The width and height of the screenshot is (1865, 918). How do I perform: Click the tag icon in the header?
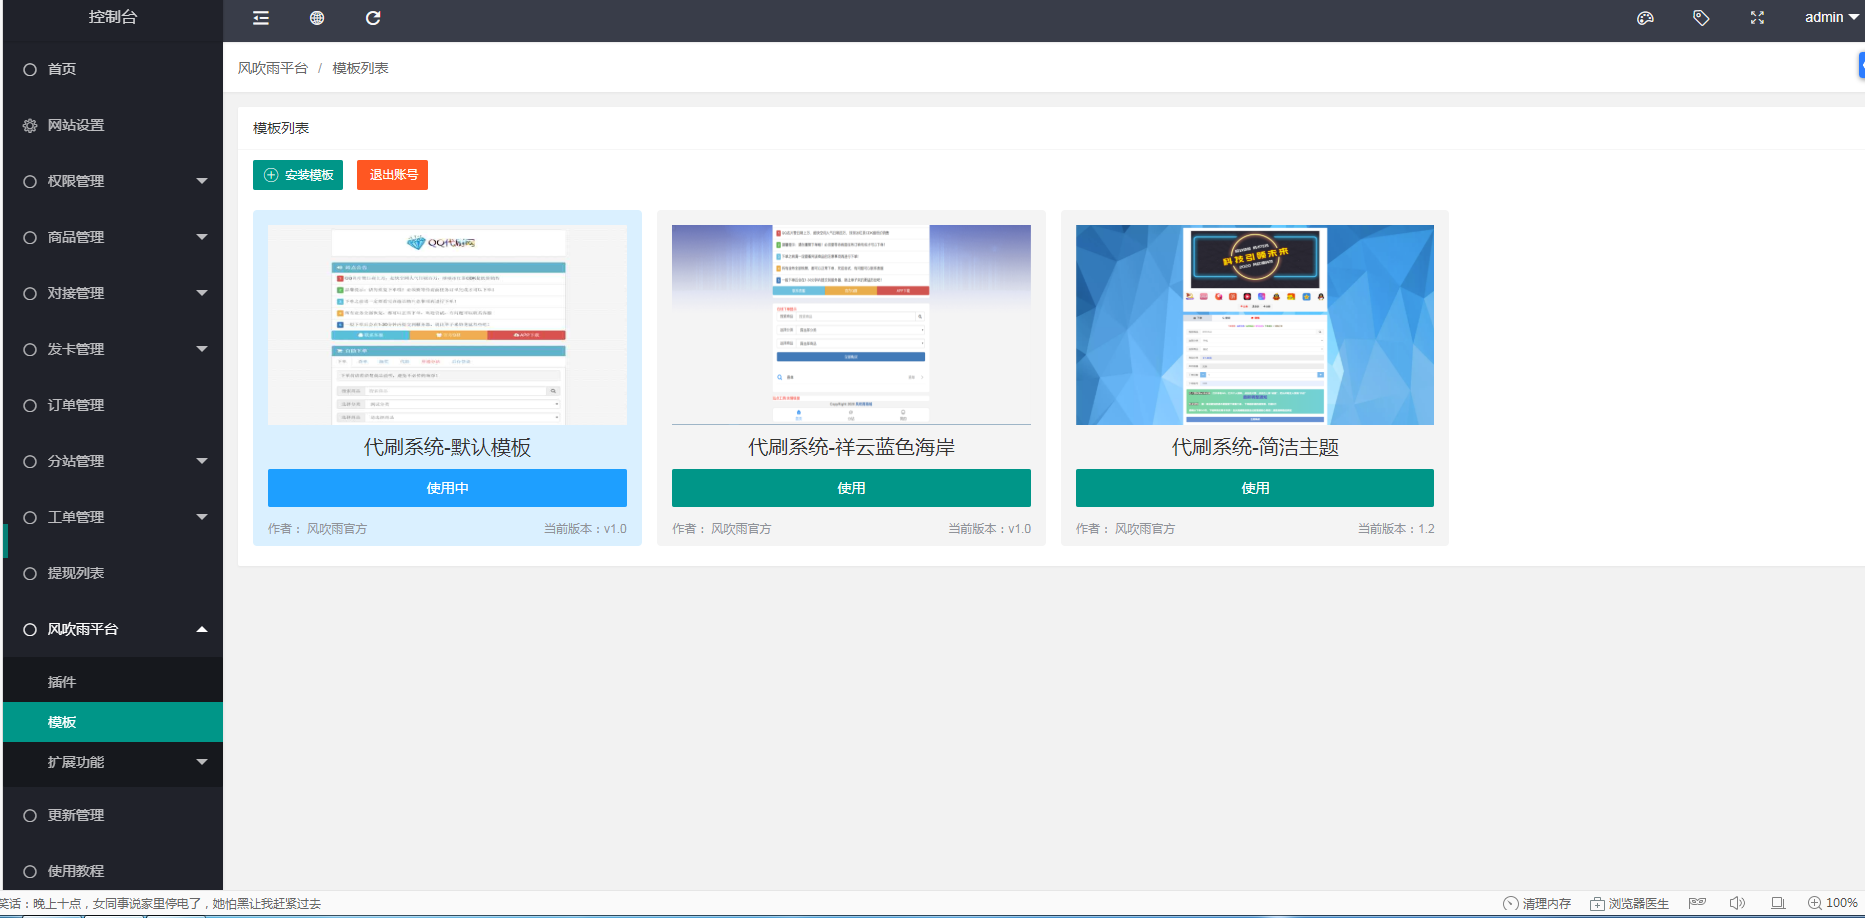[1701, 18]
